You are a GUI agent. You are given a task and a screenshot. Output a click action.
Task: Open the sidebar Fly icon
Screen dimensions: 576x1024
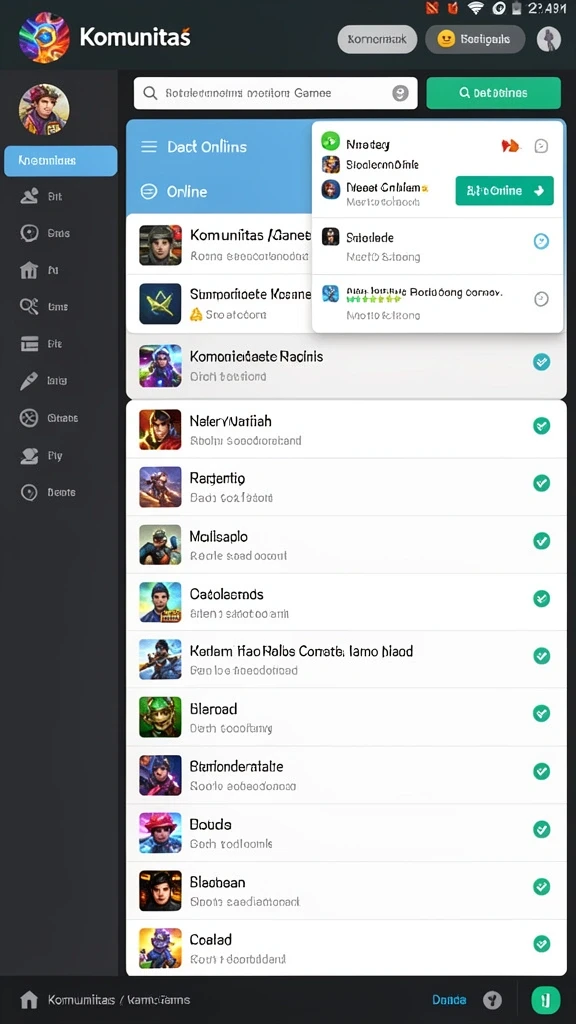(x=29, y=456)
